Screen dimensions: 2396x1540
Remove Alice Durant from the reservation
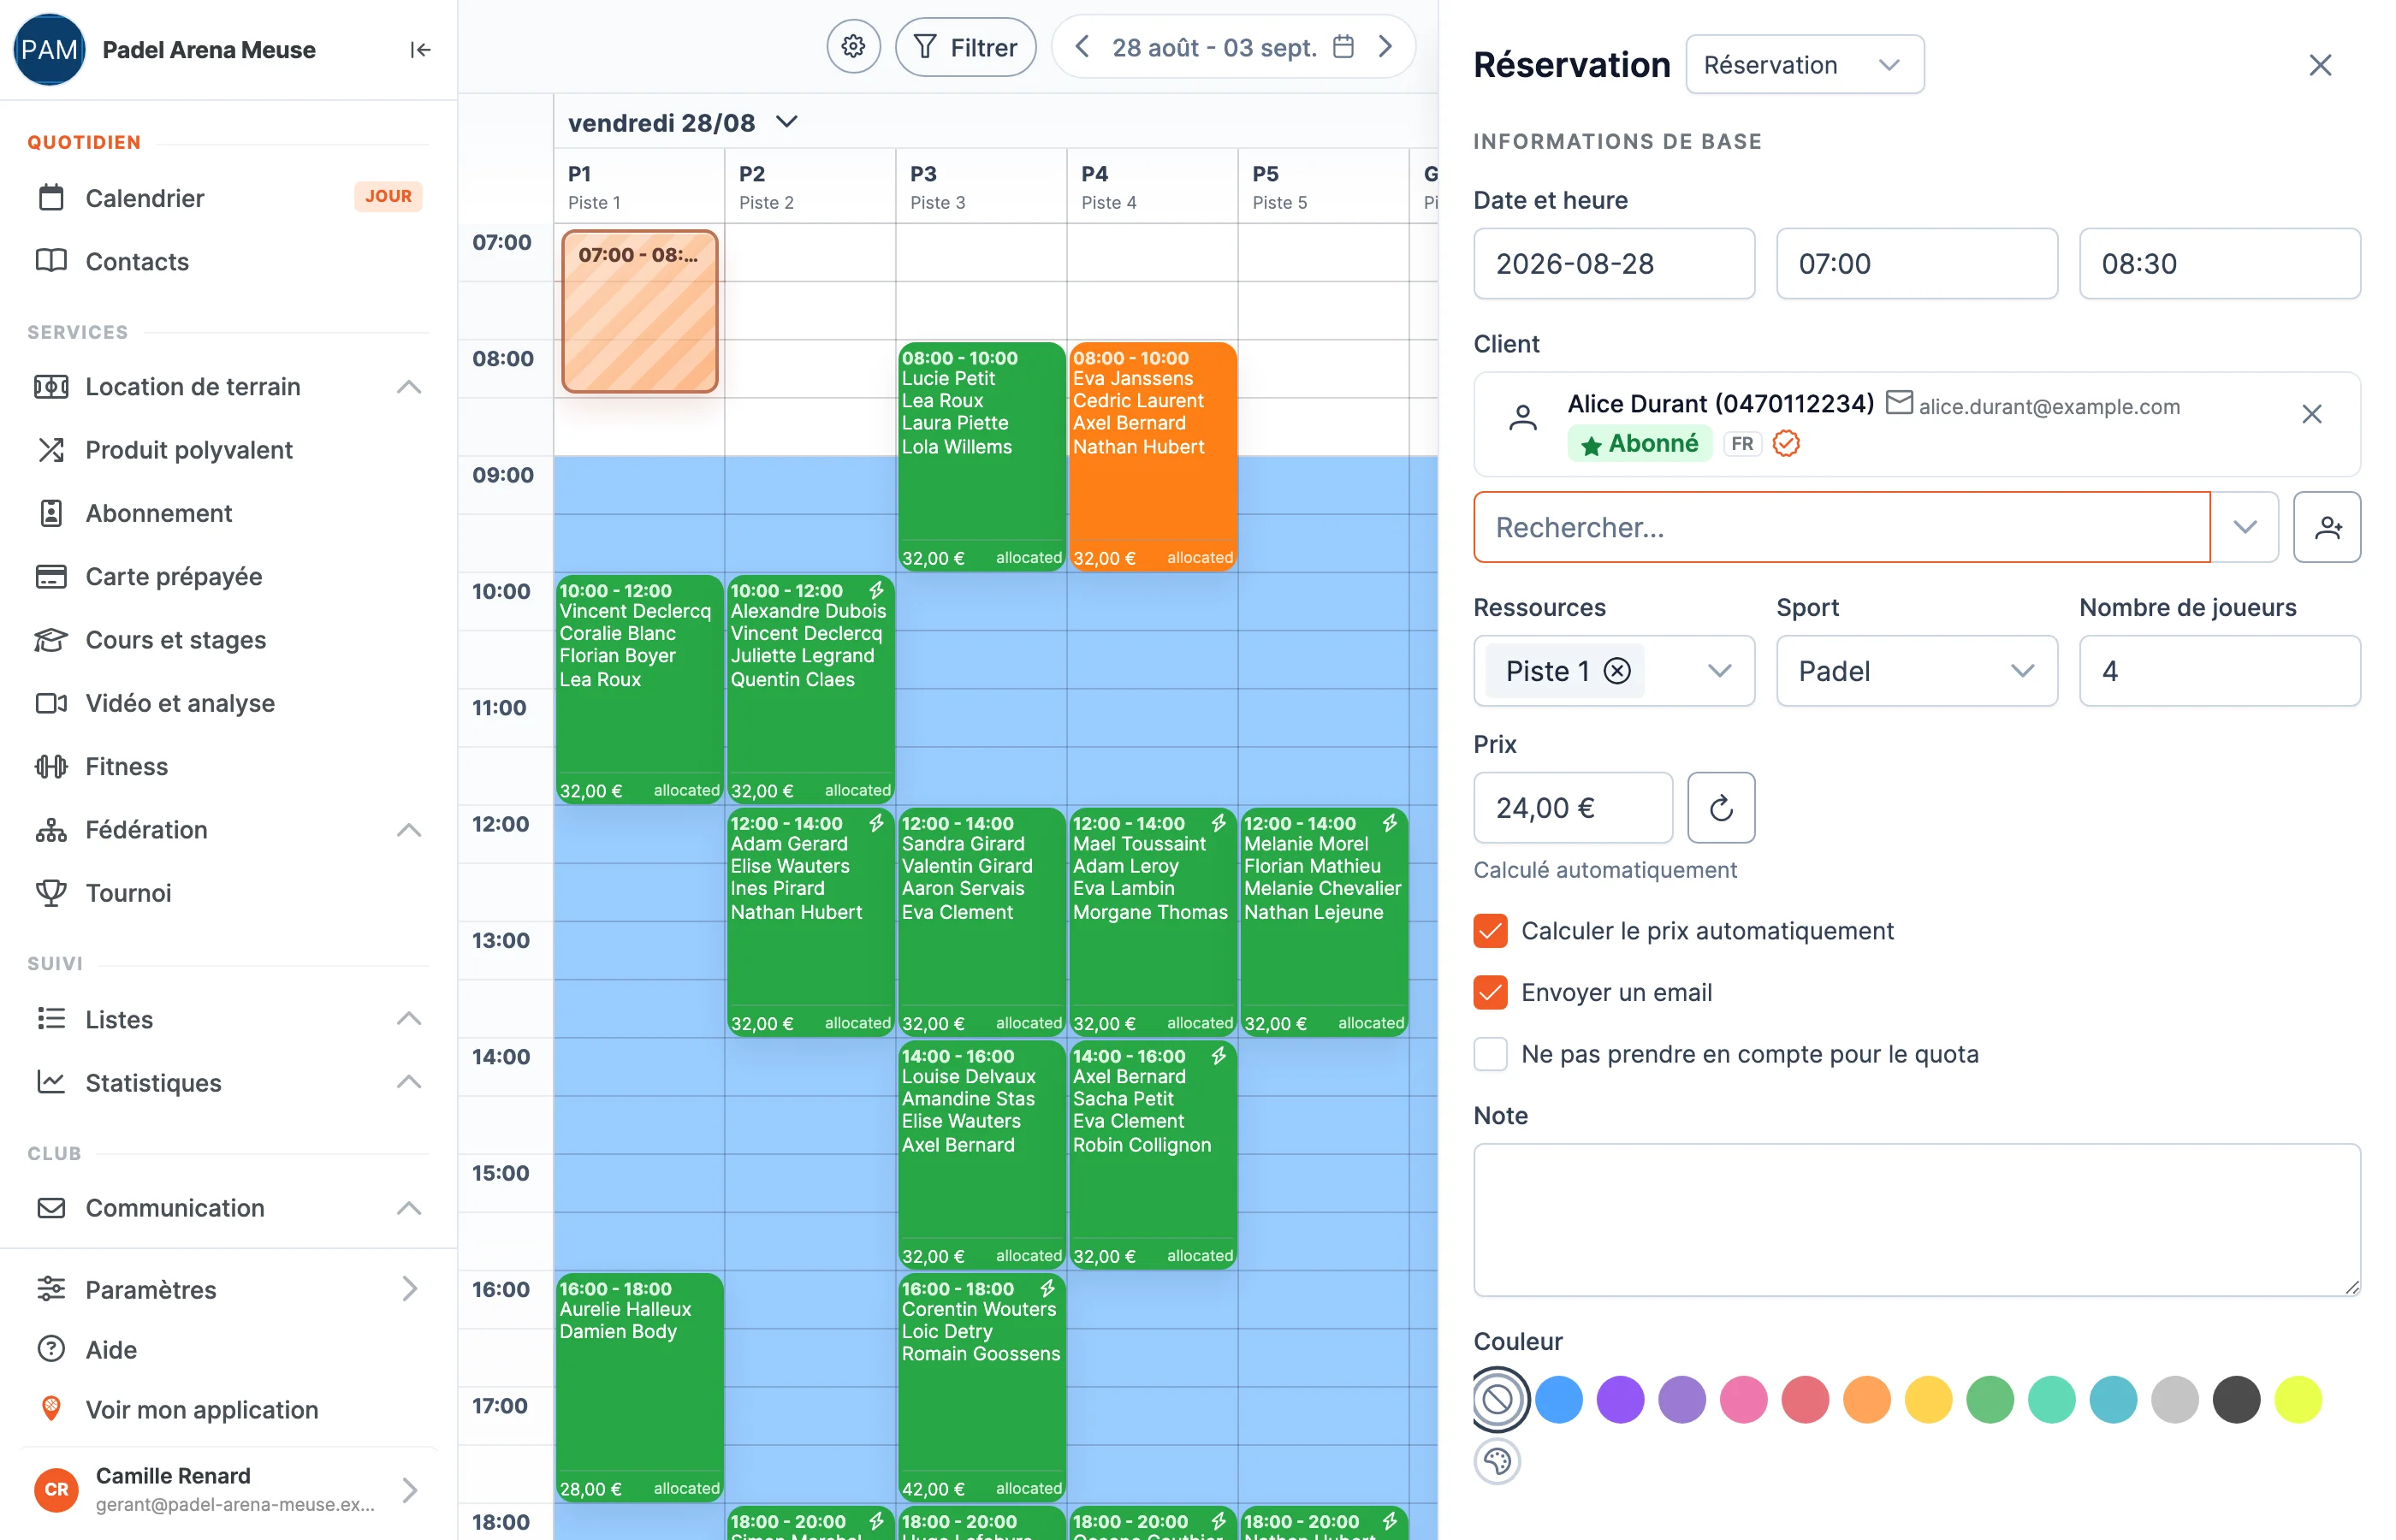(2311, 414)
